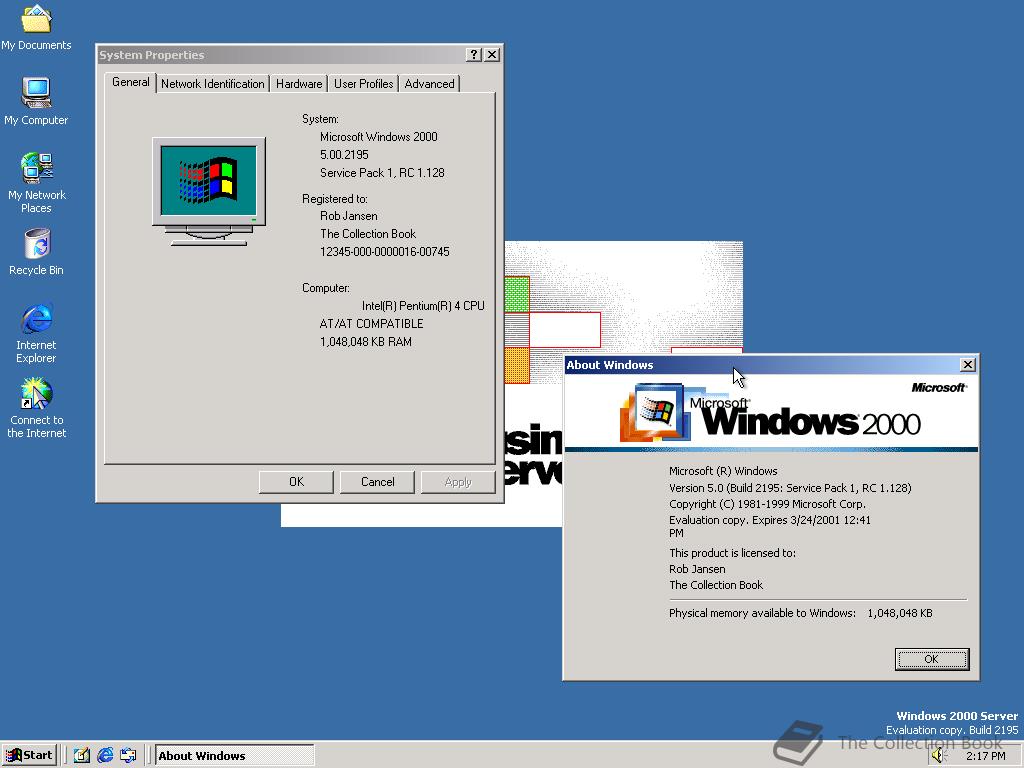Click Cancel in System Properties
This screenshot has width=1024, height=768.
377,482
